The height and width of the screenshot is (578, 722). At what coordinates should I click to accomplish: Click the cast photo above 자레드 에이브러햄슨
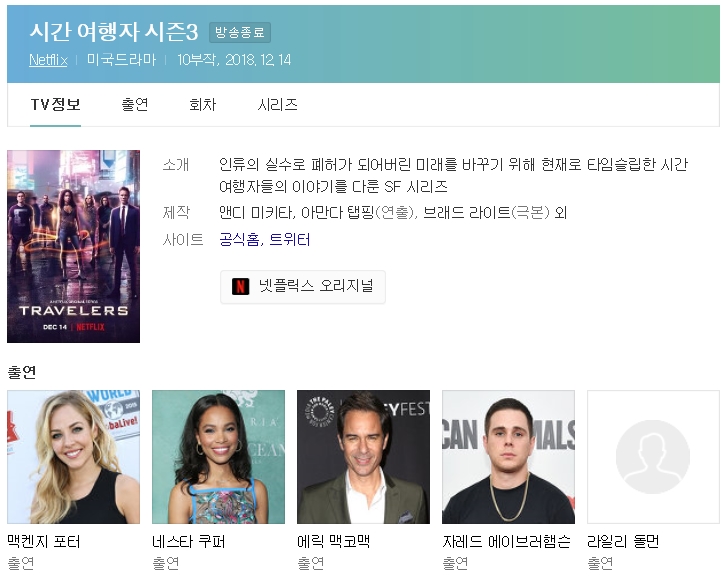[508, 456]
